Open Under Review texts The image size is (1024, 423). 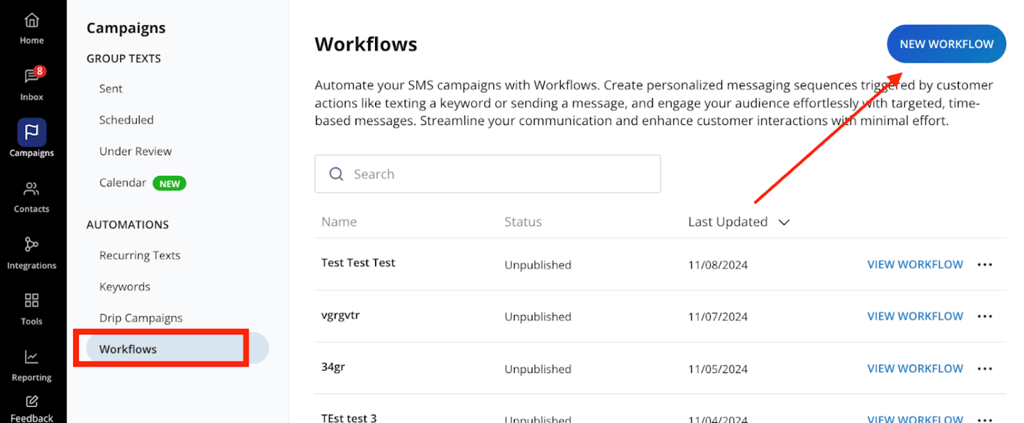pos(136,151)
